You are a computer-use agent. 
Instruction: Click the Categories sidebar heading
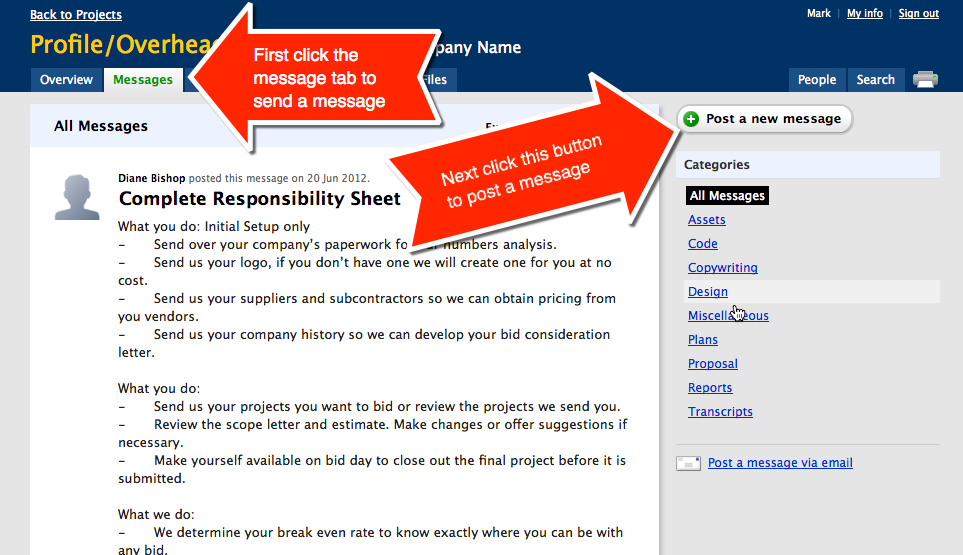(x=717, y=165)
